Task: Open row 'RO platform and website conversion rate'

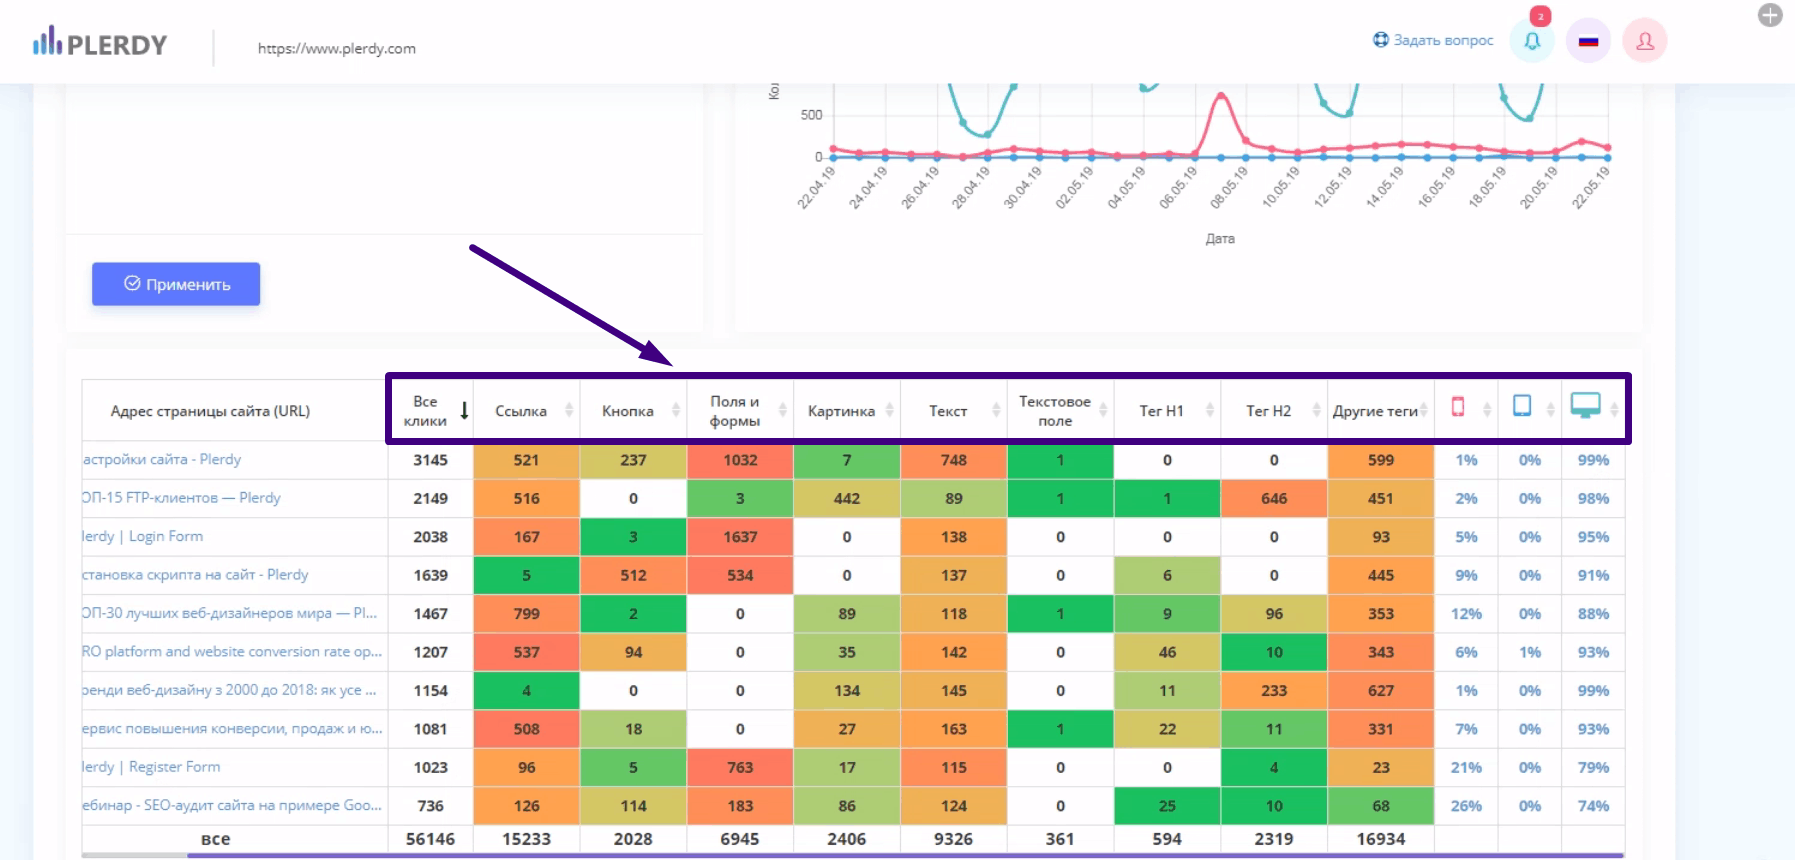Action: [232, 651]
